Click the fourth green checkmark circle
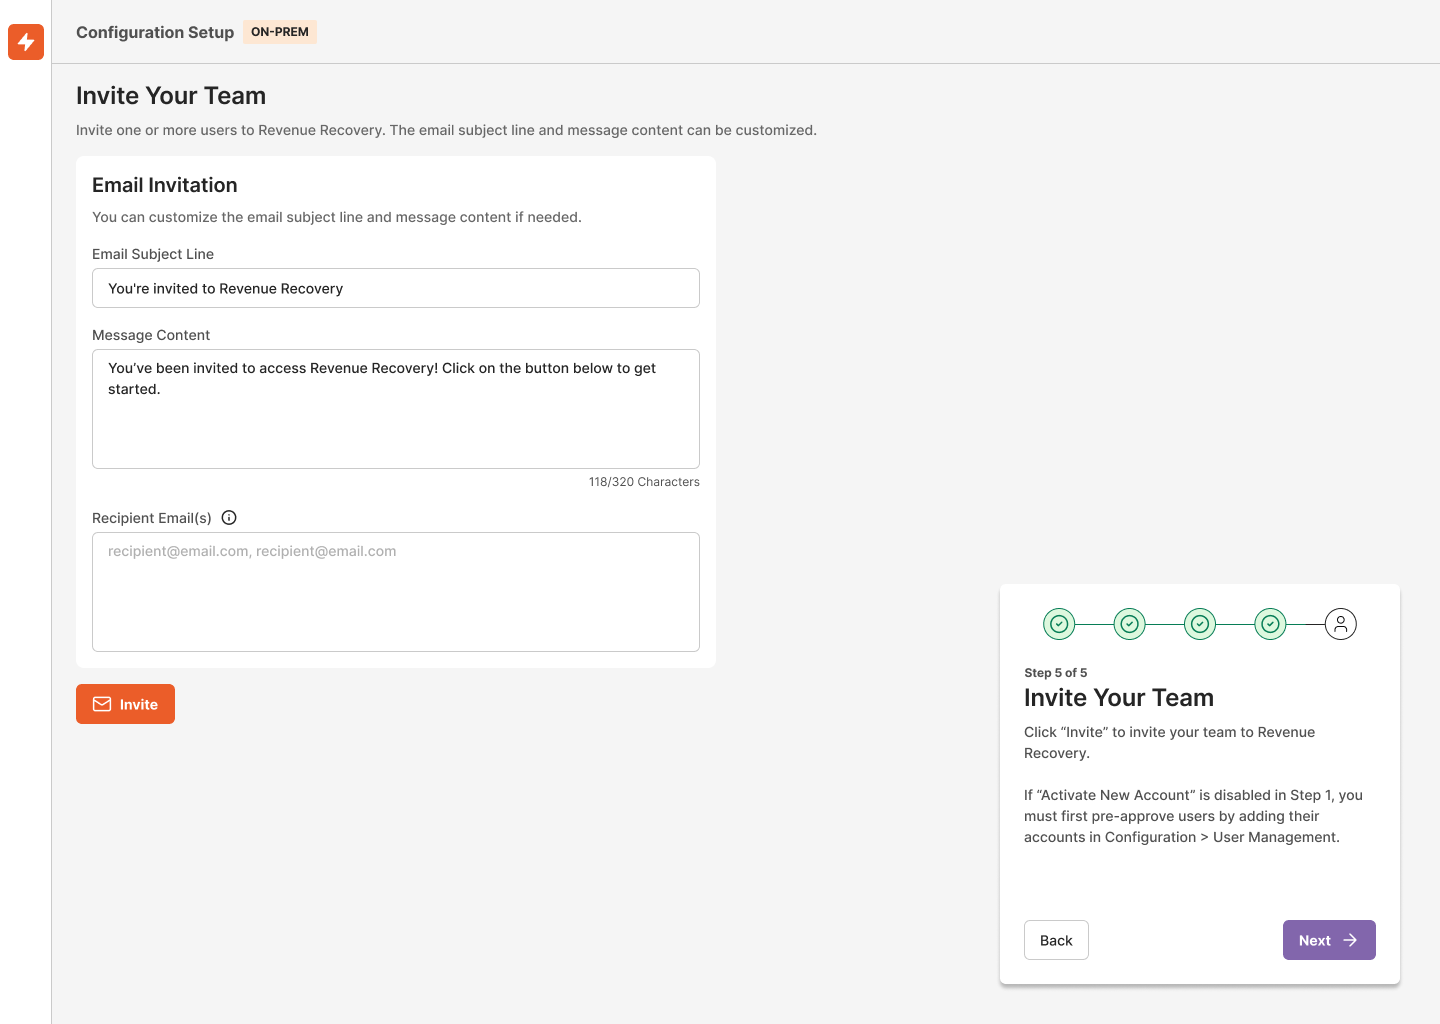The height and width of the screenshot is (1024, 1440). coord(1270,623)
